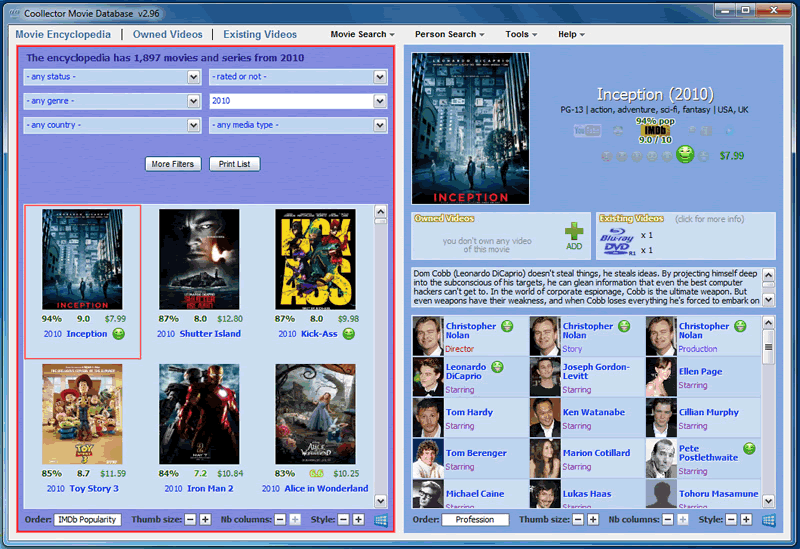Image resolution: width=800 pixels, height=549 pixels.
Task: Open Marion Cotillard's person link
Action: [596, 453]
